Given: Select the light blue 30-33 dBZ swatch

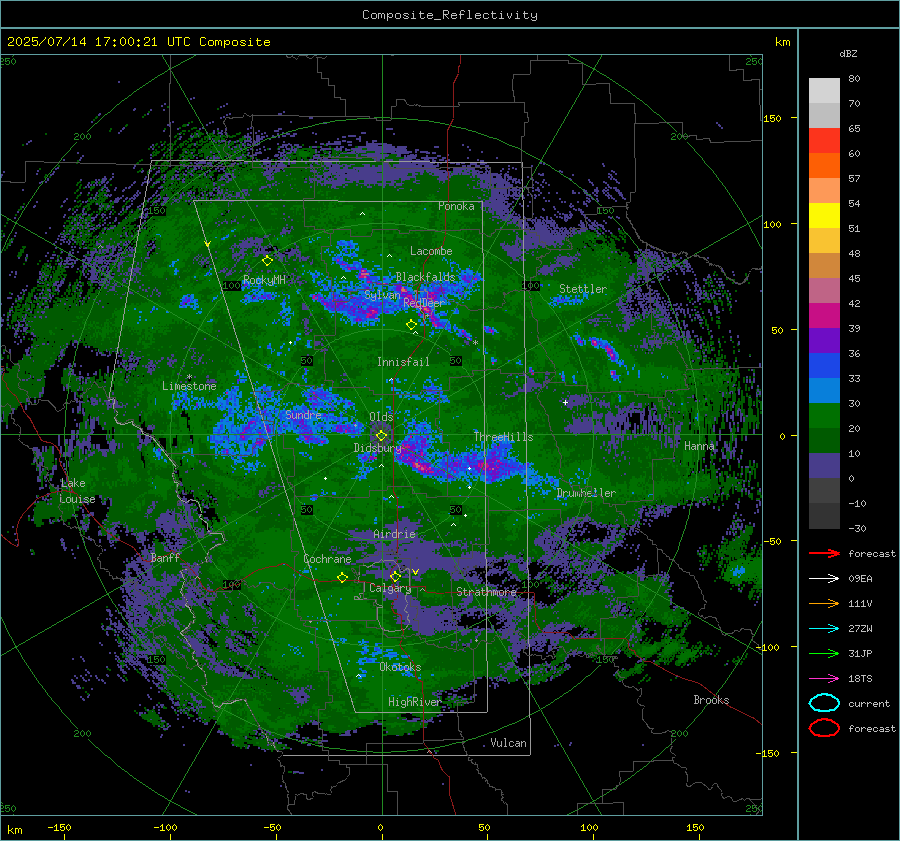Looking at the screenshot, I should click(824, 390).
